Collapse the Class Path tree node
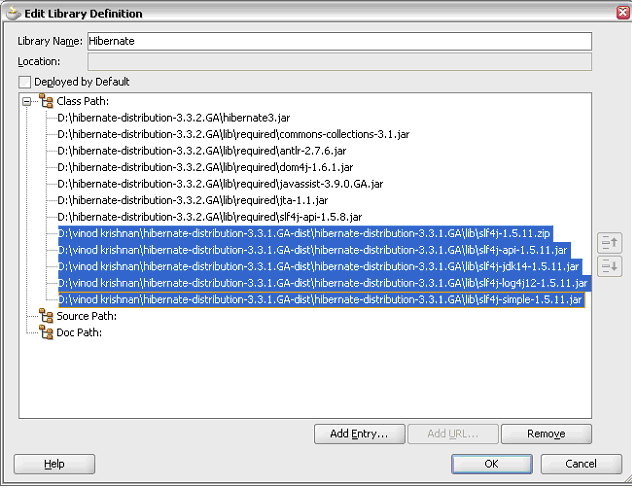Viewport: 632px width, 488px height. [29, 101]
